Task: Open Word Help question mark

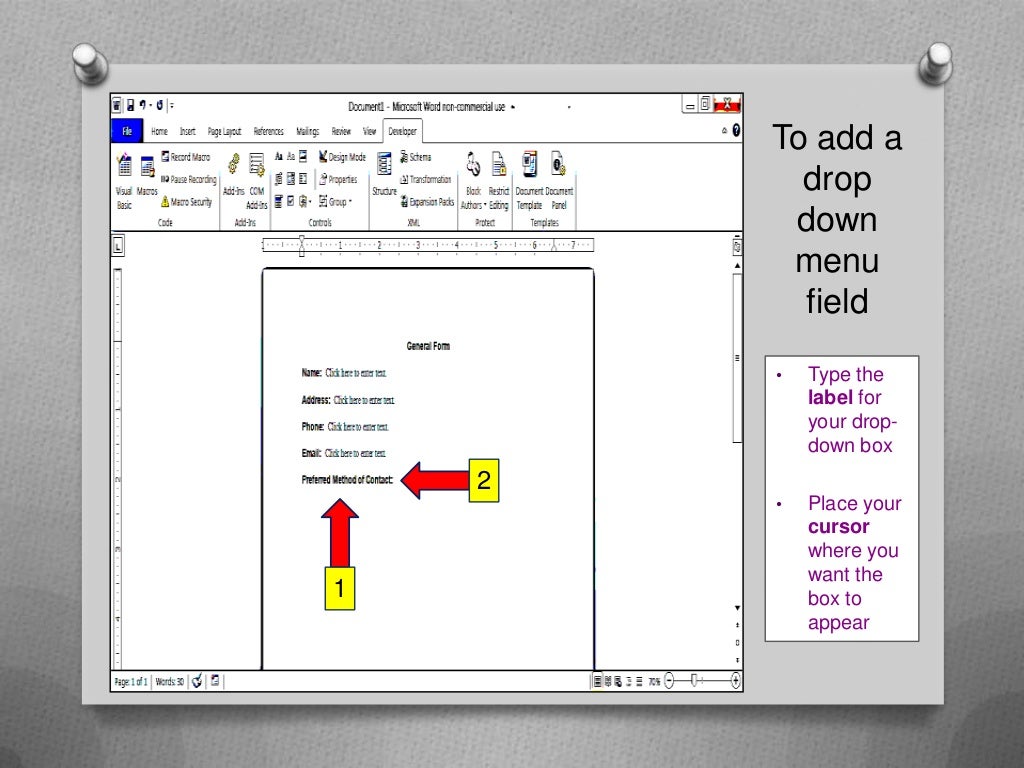Action: [736, 131]
